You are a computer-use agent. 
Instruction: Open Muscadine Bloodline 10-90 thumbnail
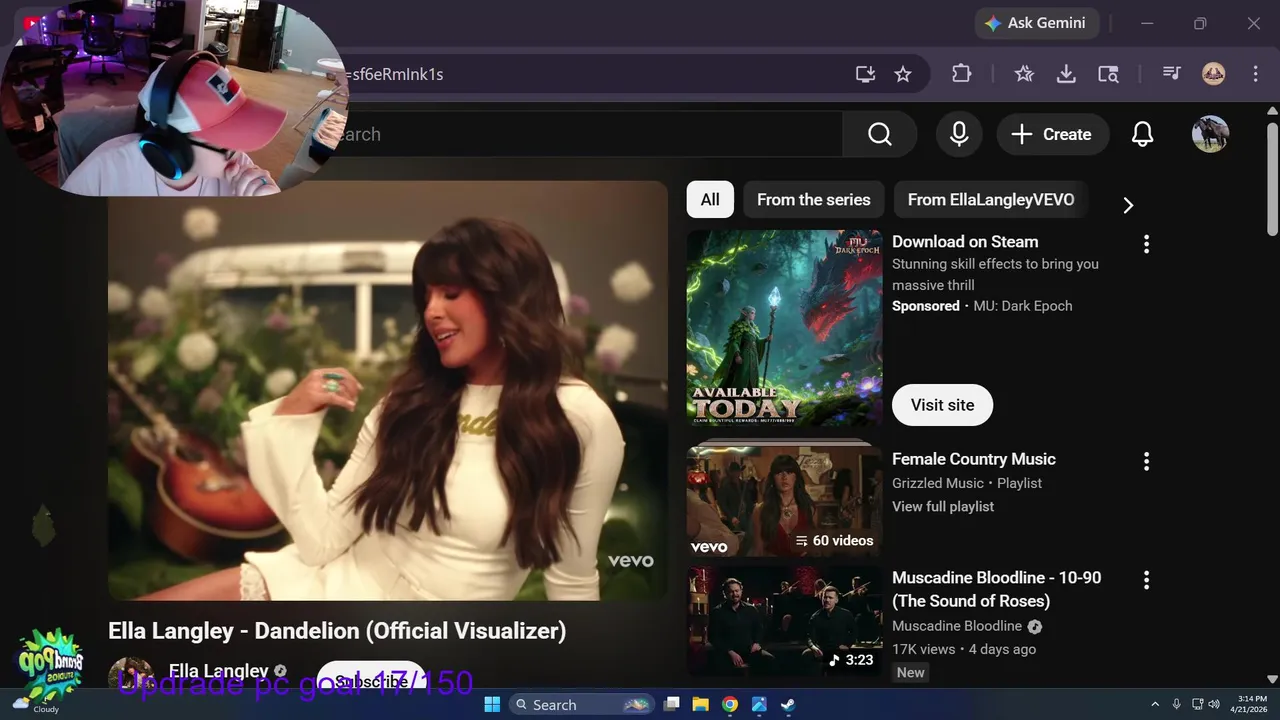pyautogui.click(x=784, y=622)
